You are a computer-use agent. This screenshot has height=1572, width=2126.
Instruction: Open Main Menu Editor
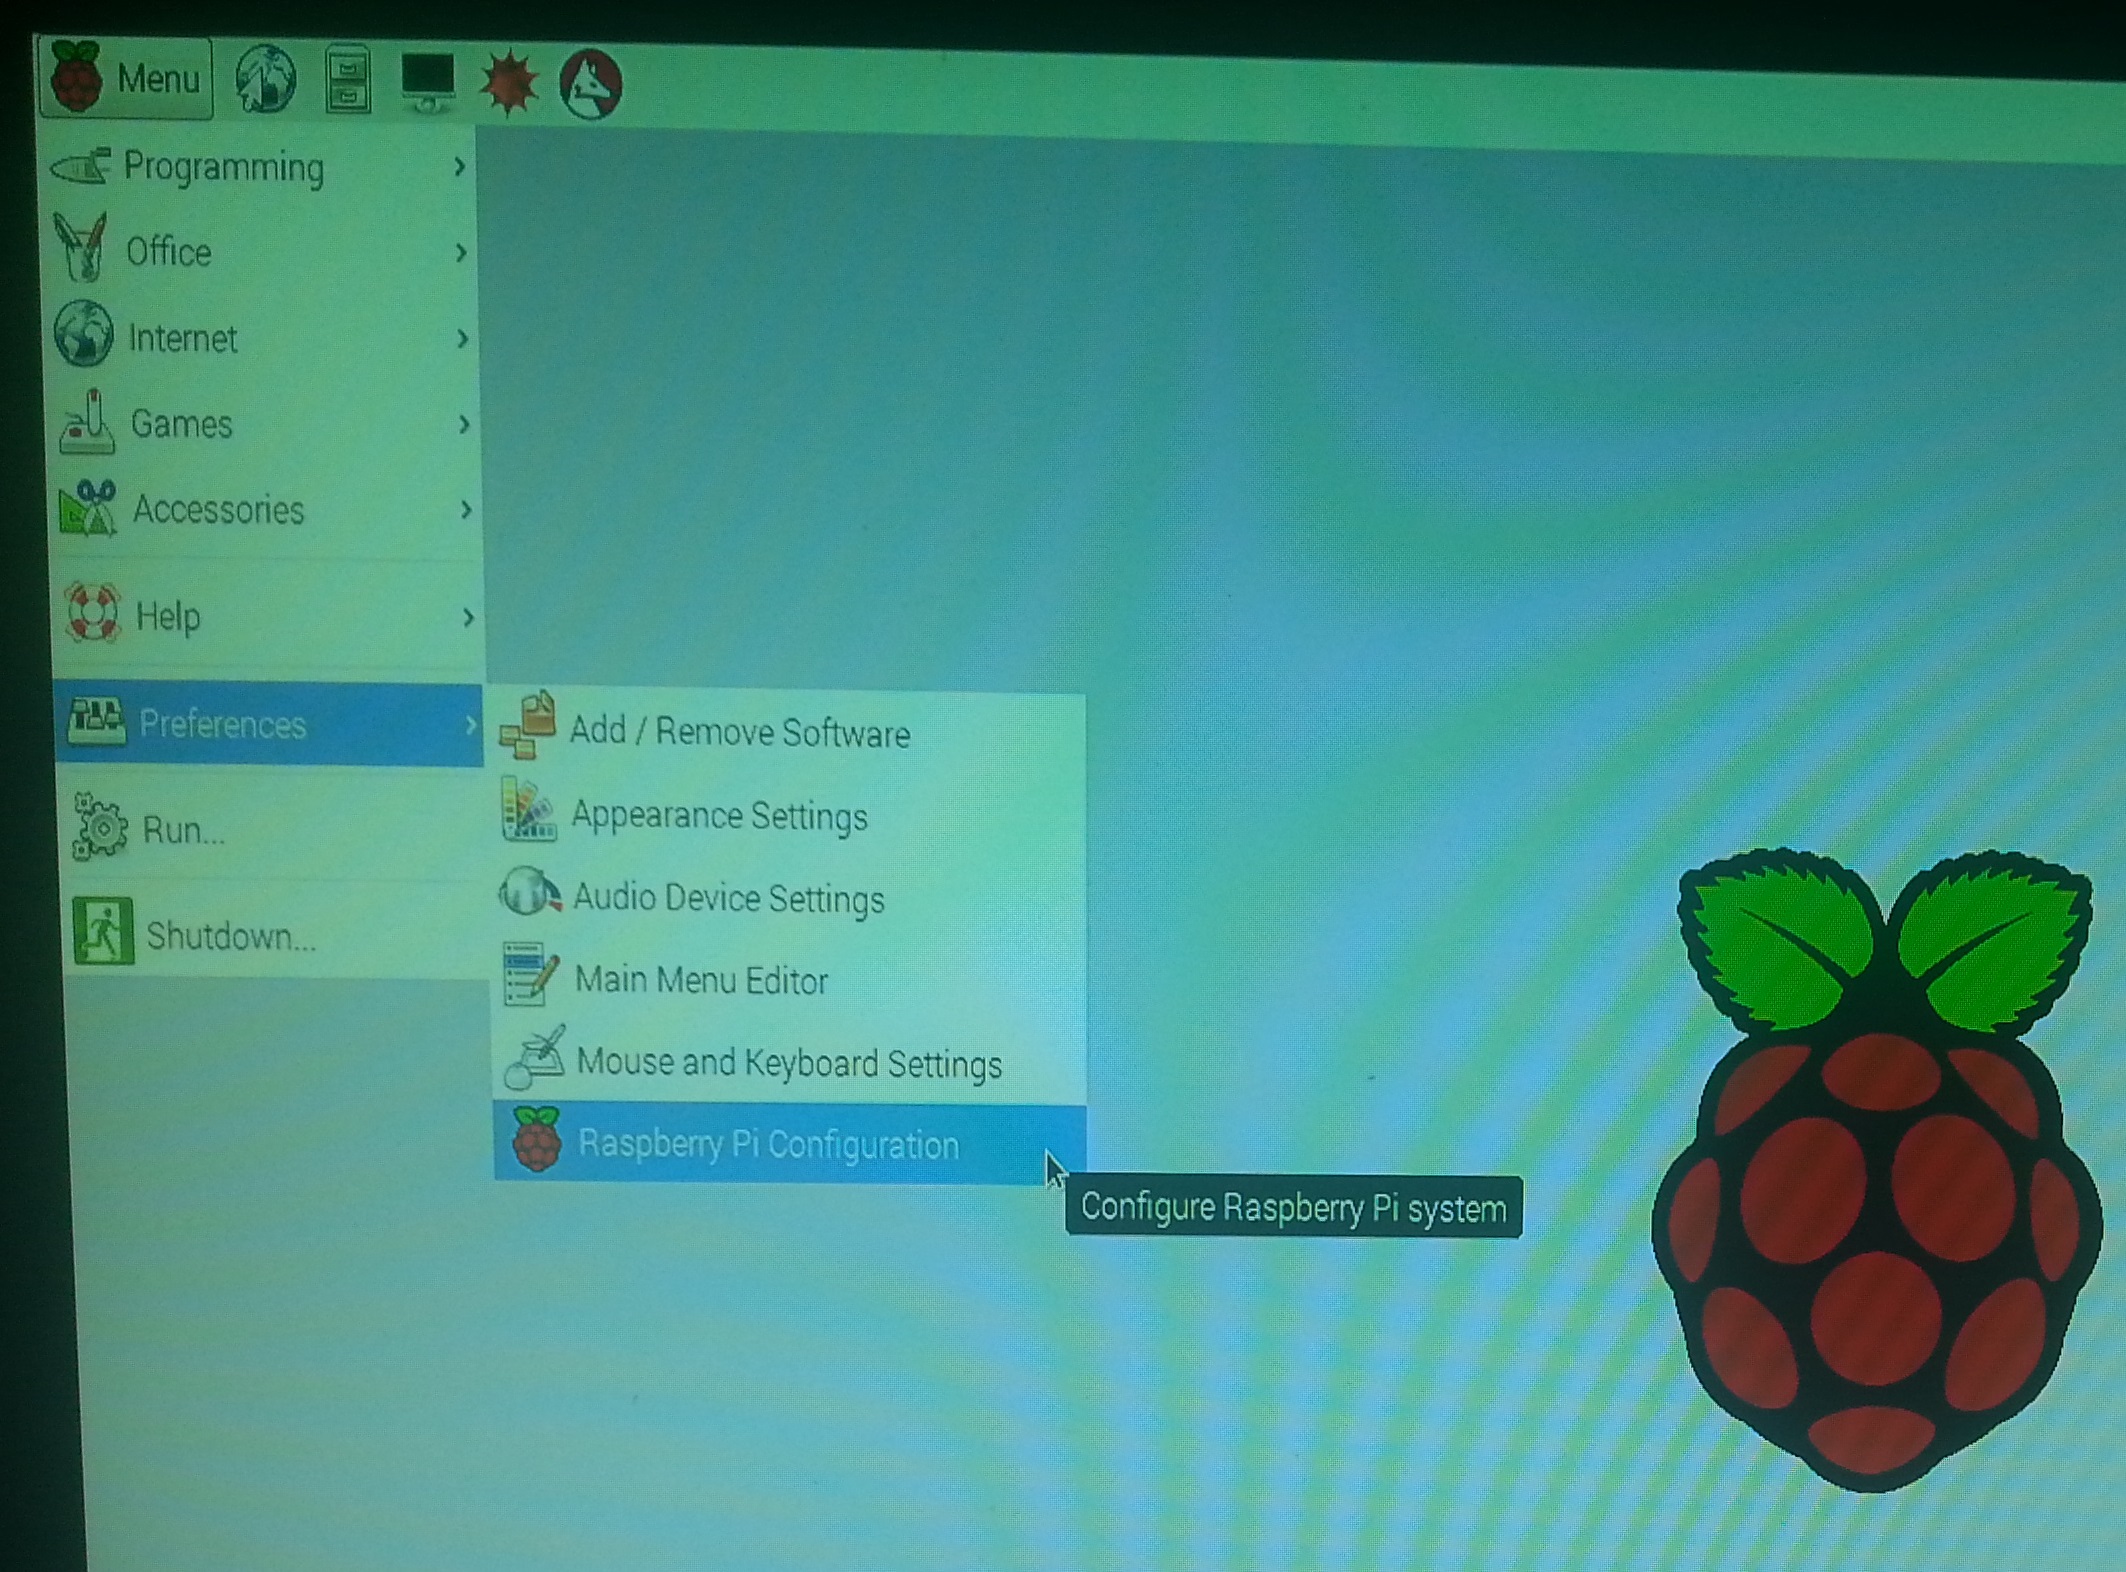click(x=790, y=980)
